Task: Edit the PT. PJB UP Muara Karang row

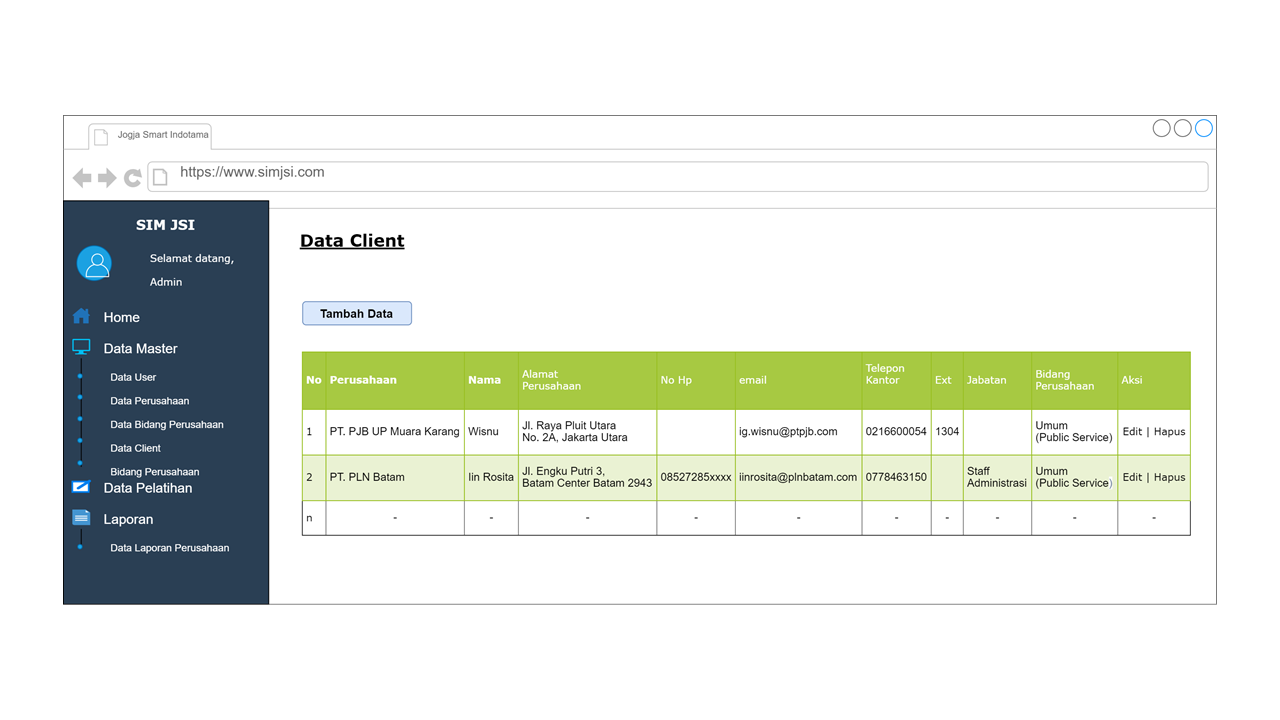Action: [x=1131, y=432]
